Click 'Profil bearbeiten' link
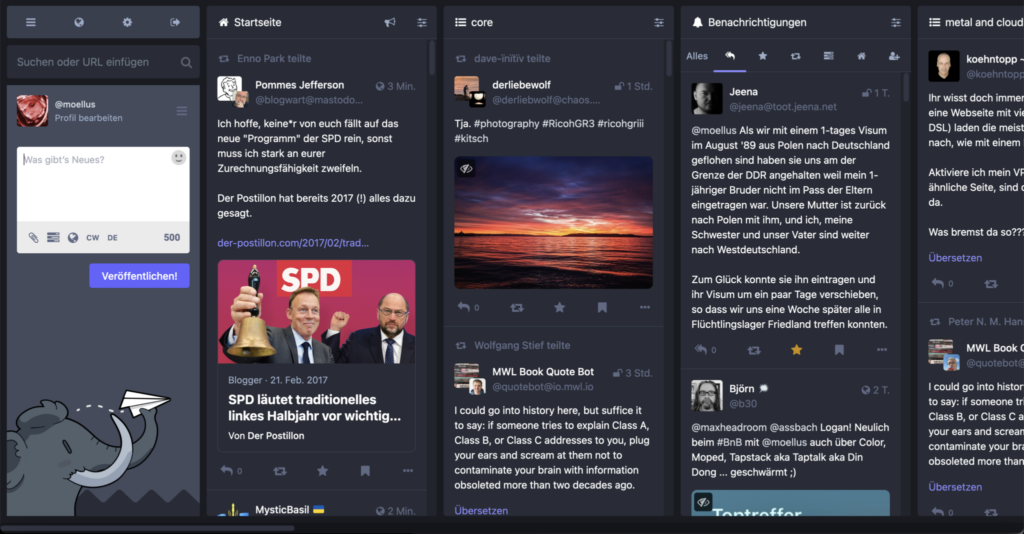This screenshot has width=1024, height=534. pos(88,118)
